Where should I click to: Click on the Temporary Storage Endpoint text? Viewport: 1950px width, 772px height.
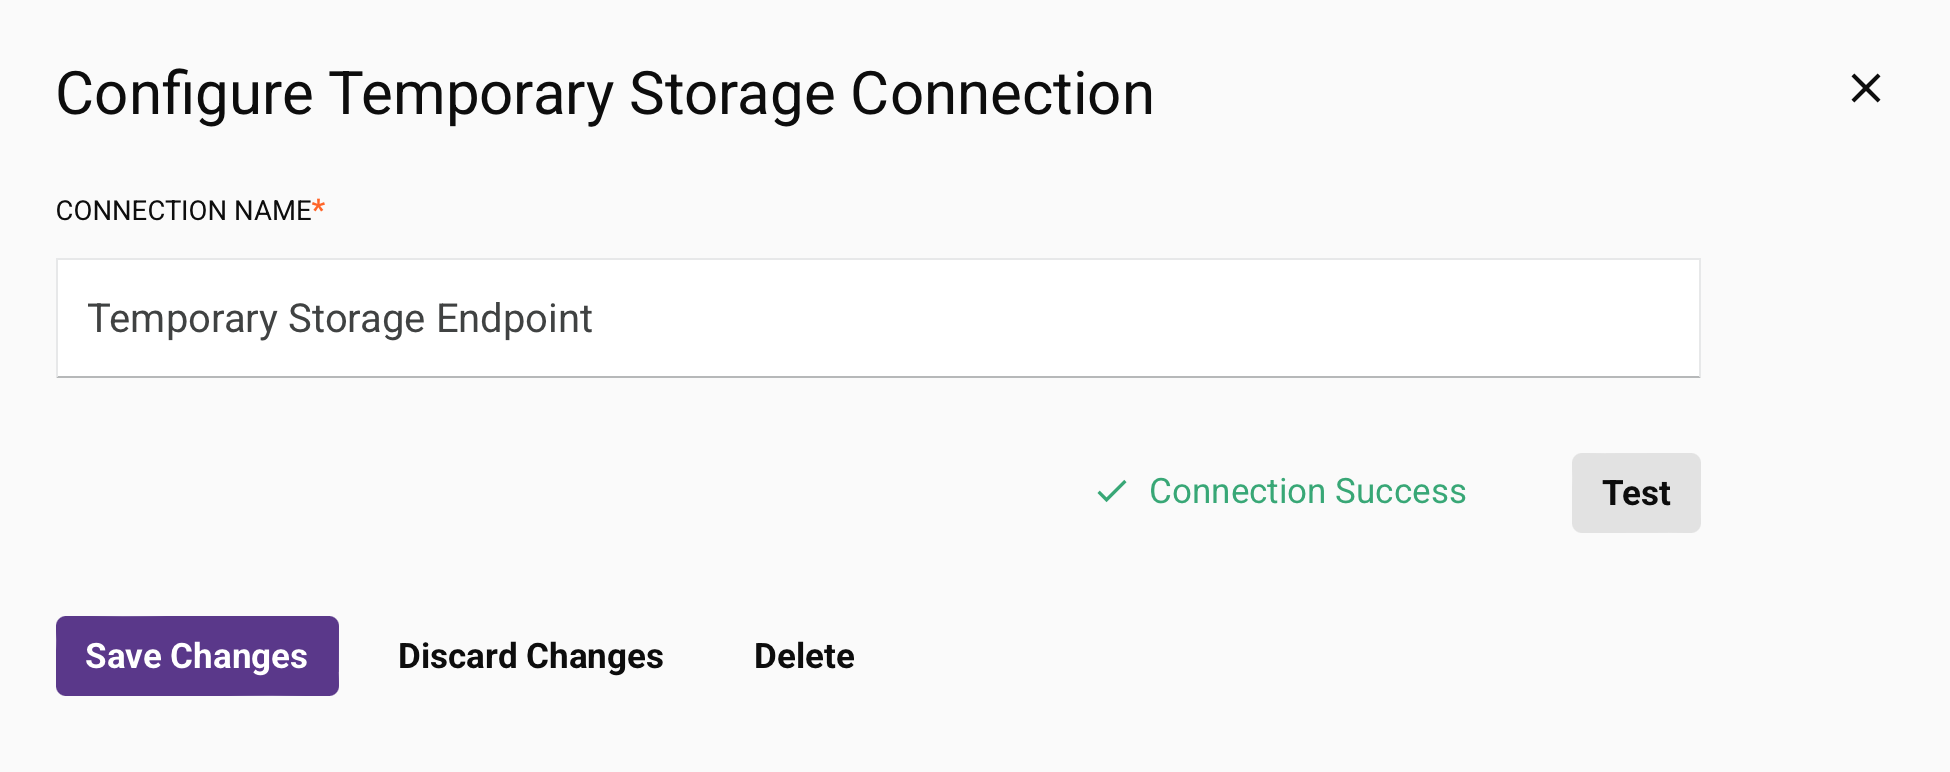(x=340, y=319)
